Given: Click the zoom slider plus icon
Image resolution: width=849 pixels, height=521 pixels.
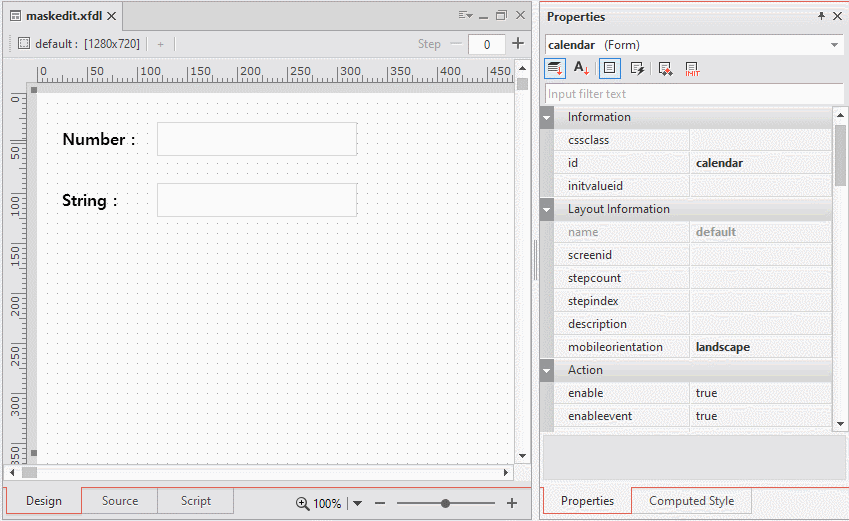Looking at the screenshot, I should 512,504.
